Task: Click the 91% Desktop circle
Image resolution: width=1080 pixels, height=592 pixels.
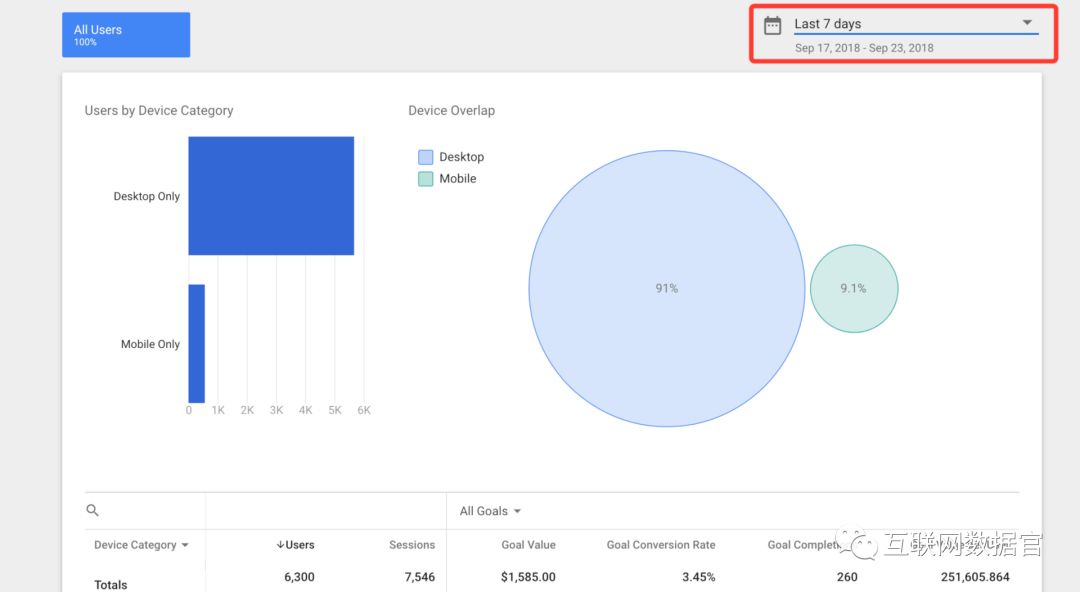Action: click(x=666, y=288)
